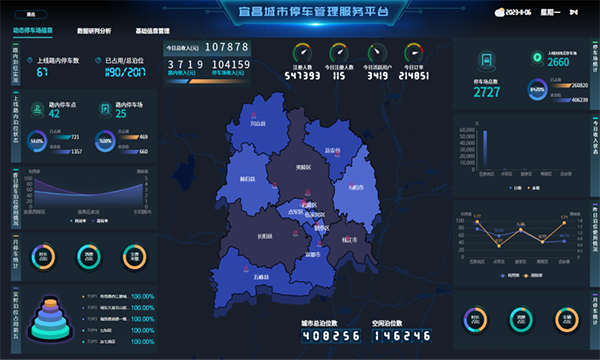Click the clock icon beside 上线路内停车数
The width and height of the screenshot is (600, 360).
coord(29,60)
